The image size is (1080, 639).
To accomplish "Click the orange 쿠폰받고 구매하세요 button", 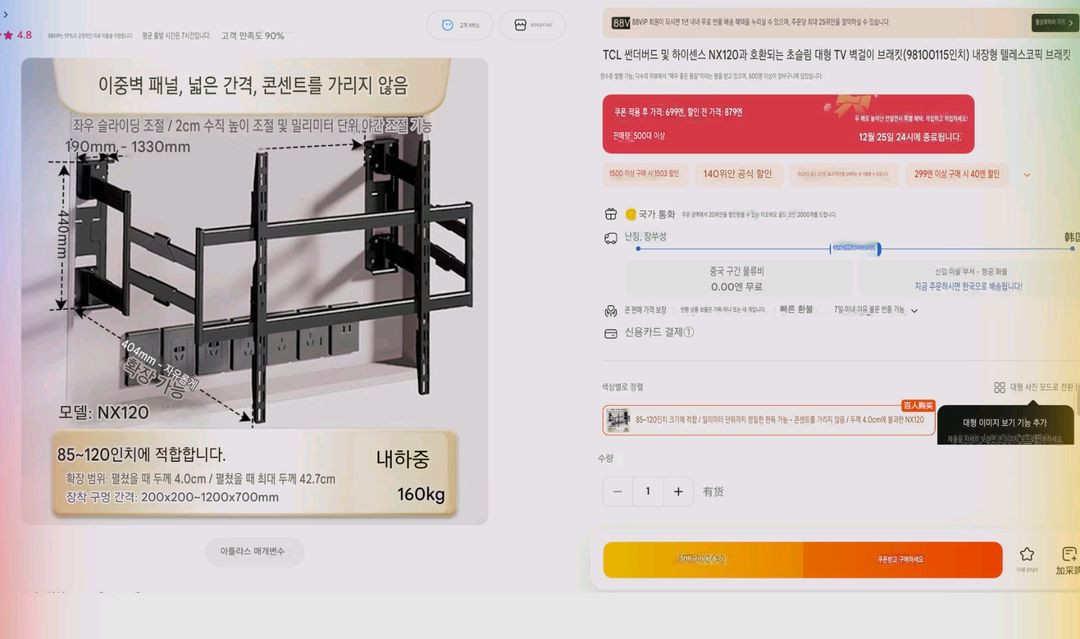I will [902, 559].
